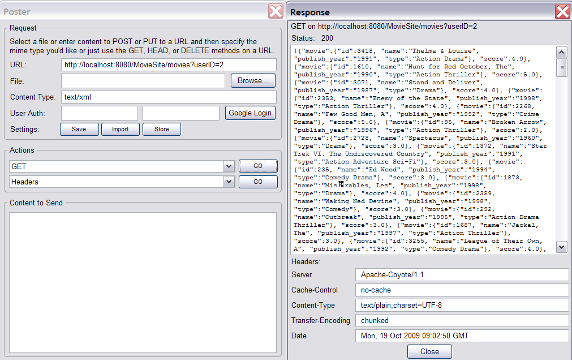Click the Content to Send text area
The width and height of the screenshot is (572, 360).
(143, 282)
